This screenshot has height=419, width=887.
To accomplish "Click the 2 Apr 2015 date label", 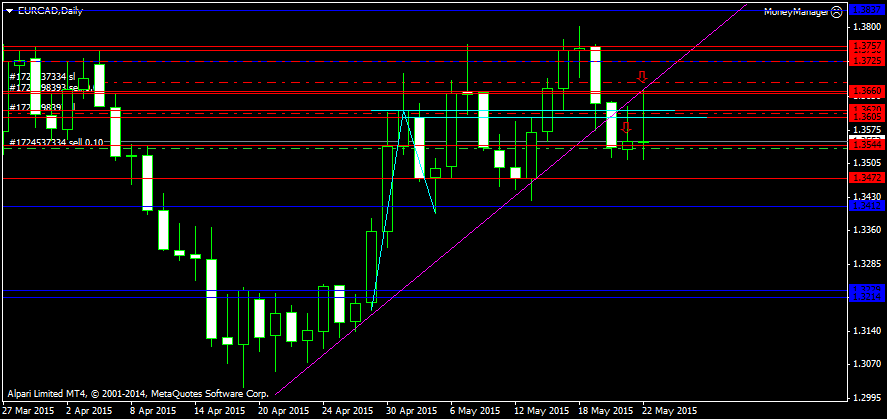I will (89, 411).
